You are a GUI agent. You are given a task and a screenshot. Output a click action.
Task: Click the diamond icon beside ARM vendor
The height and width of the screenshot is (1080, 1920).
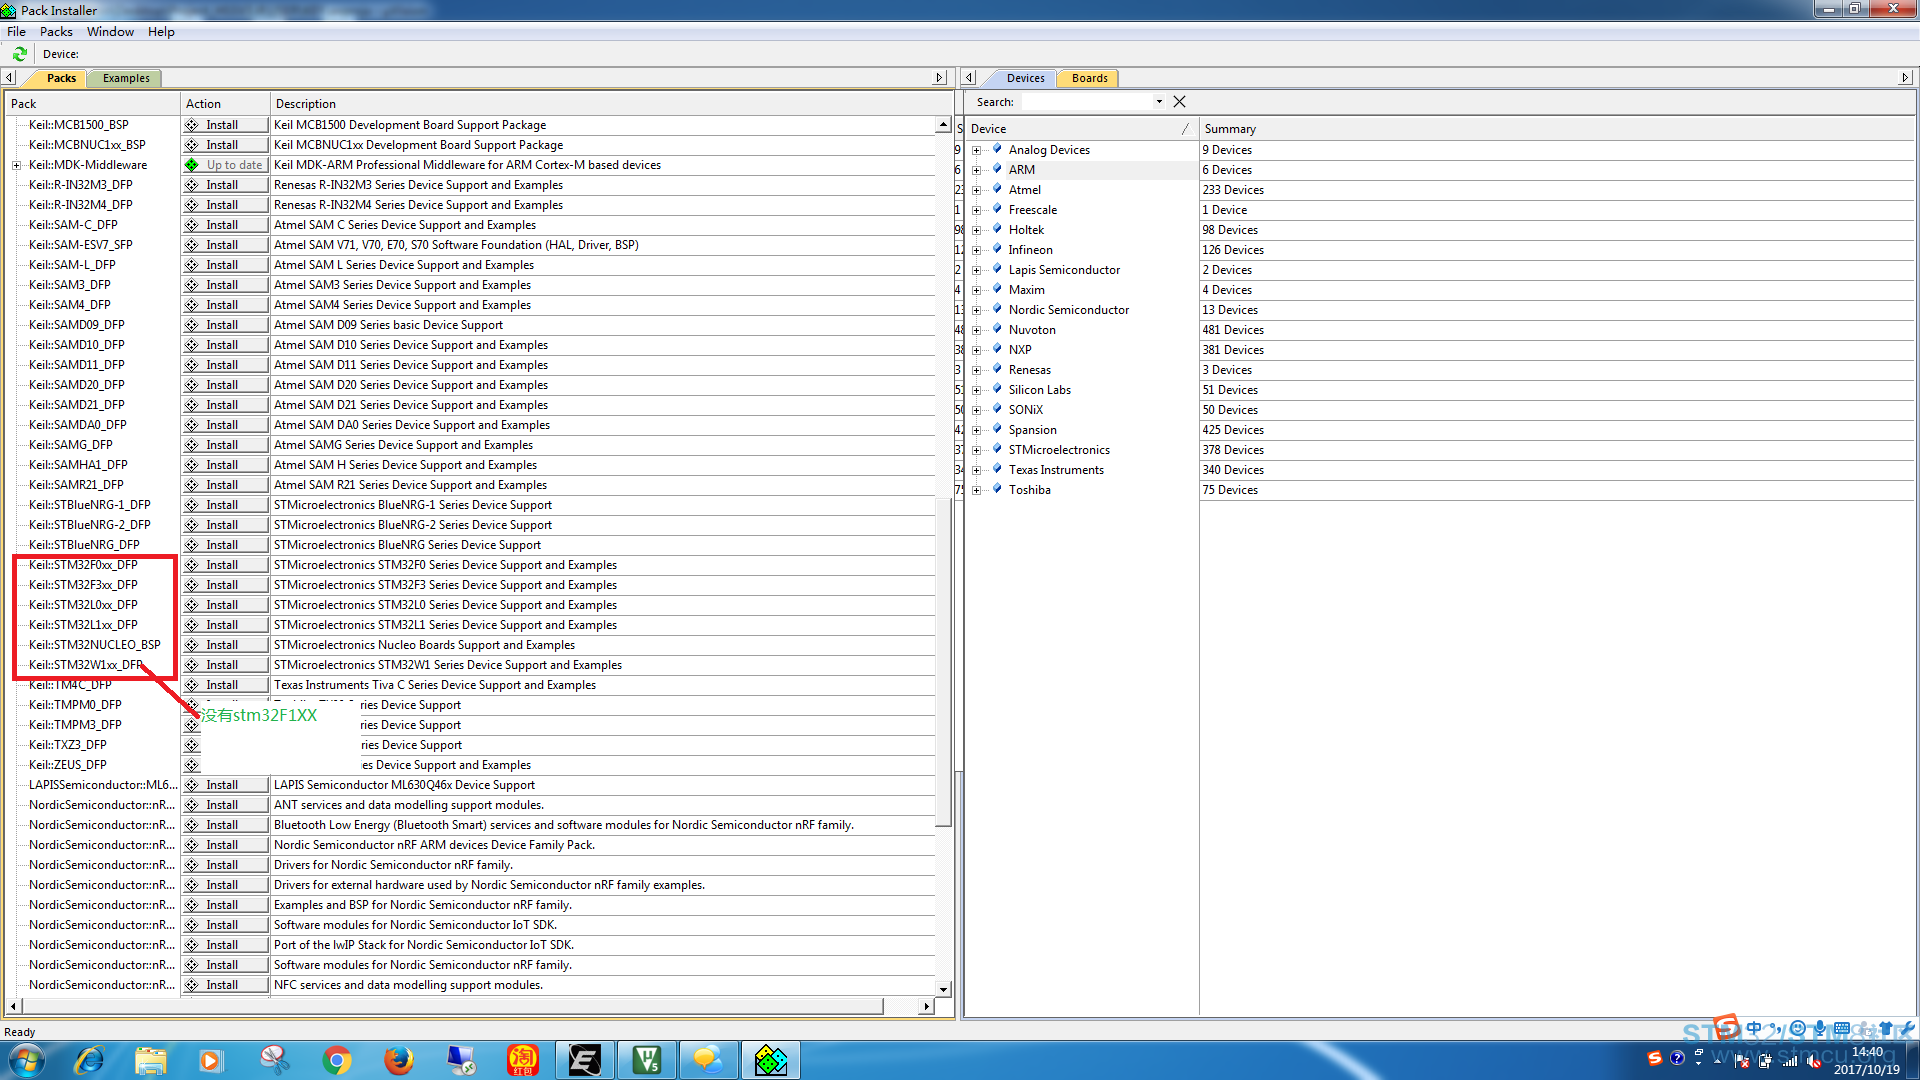[997, 169]
